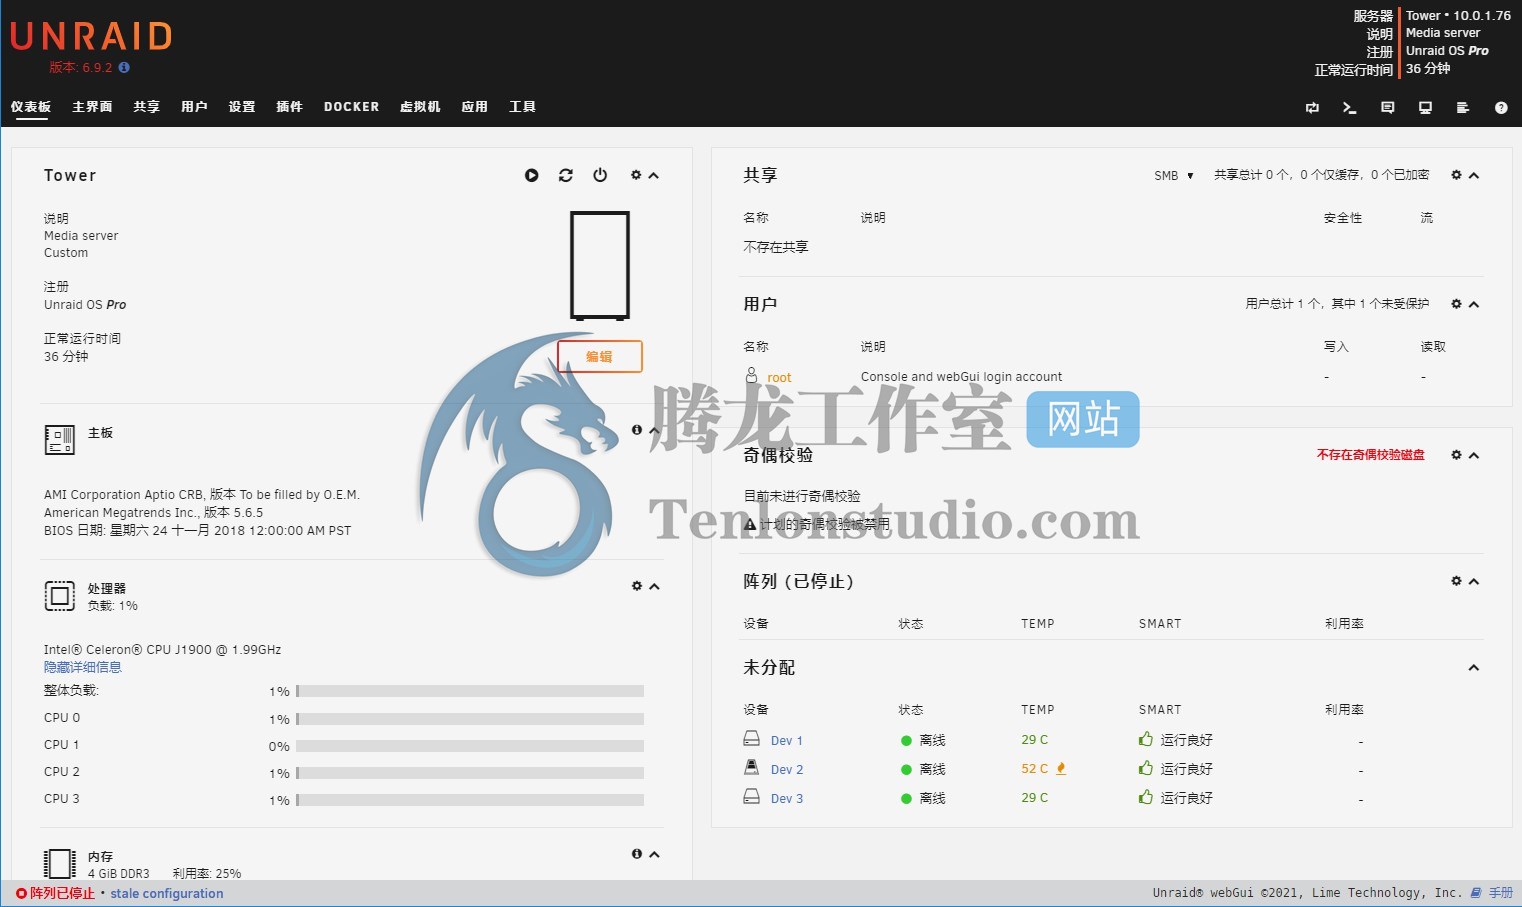1522x907 pixels.
Task: Open the 仪表板 tab
Action: tap(31, 107)
